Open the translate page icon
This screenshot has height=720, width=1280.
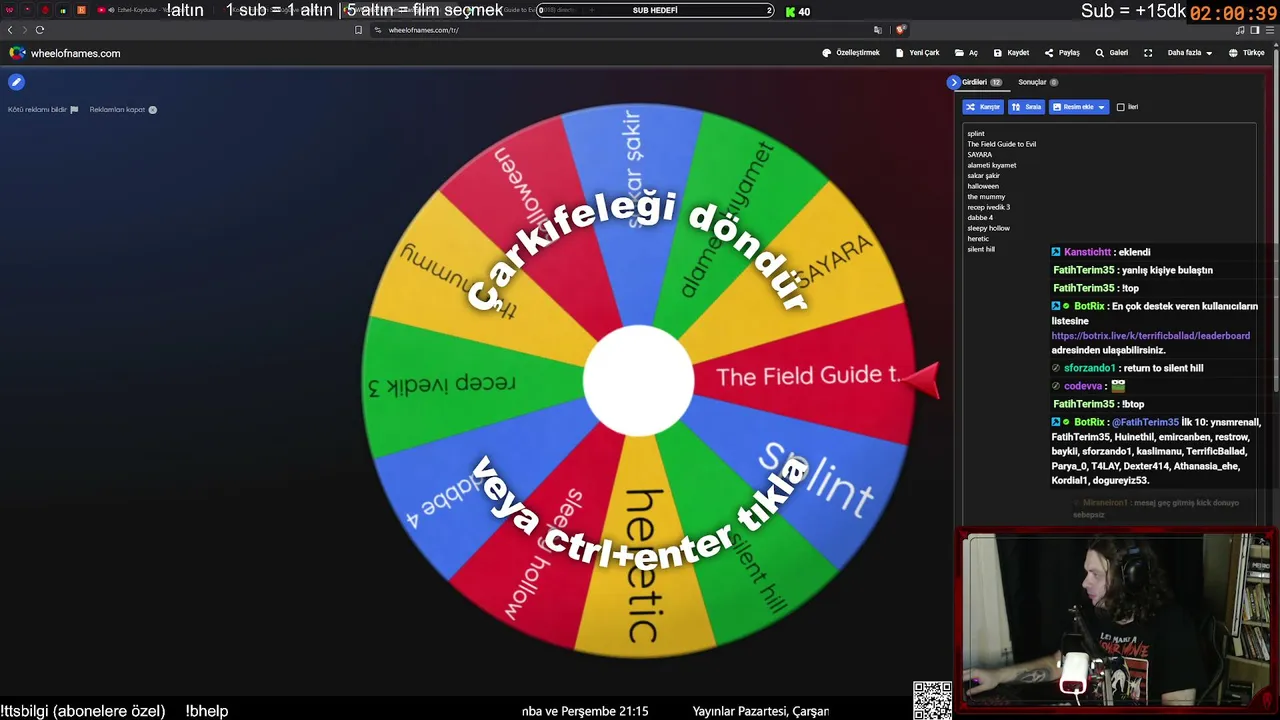pos(878,30)
